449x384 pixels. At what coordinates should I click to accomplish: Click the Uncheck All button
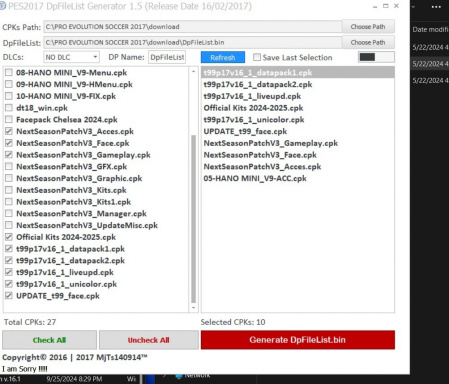tap(149, 340)
